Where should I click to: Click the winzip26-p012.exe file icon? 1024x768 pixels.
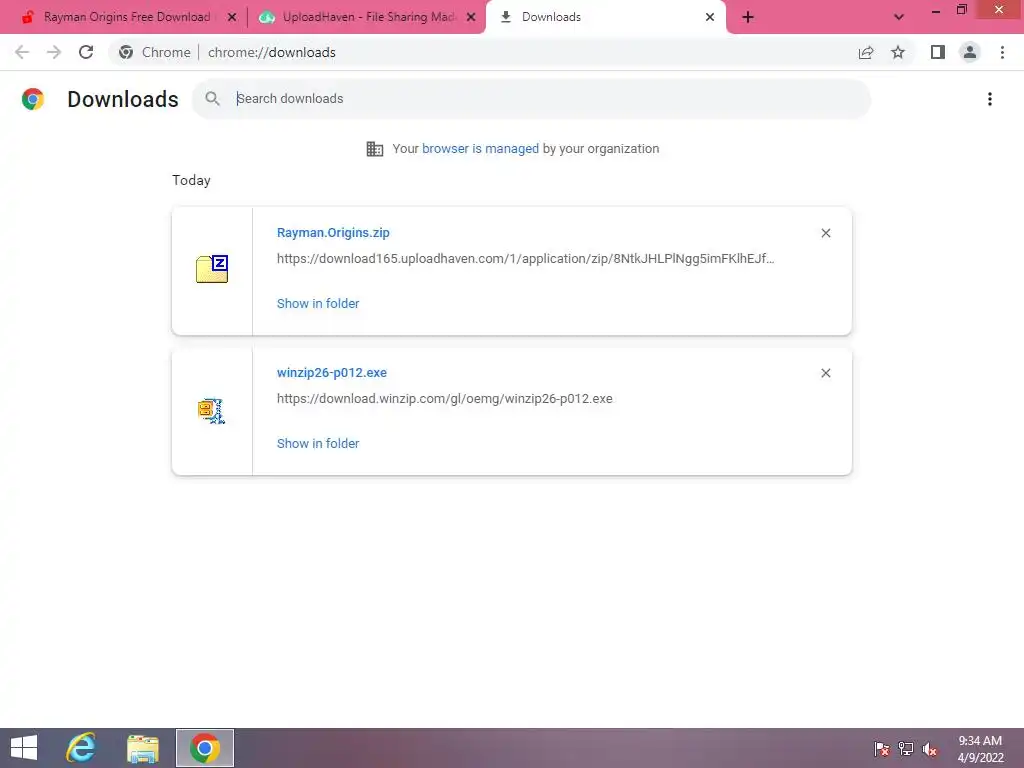(212, 411)
